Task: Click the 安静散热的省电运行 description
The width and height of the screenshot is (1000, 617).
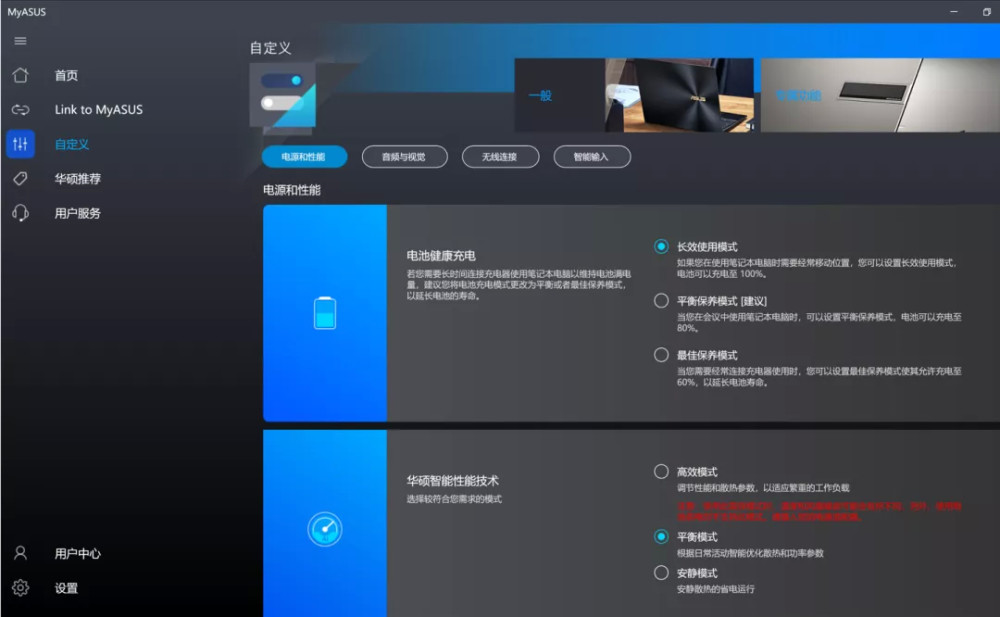Action: click(716, 589)
